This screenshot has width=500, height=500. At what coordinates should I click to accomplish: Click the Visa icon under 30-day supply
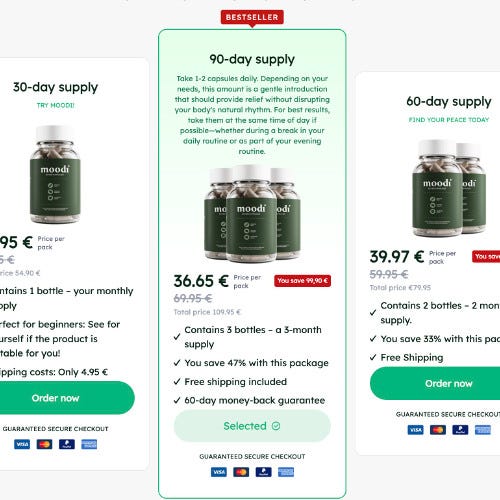point(22,444)
